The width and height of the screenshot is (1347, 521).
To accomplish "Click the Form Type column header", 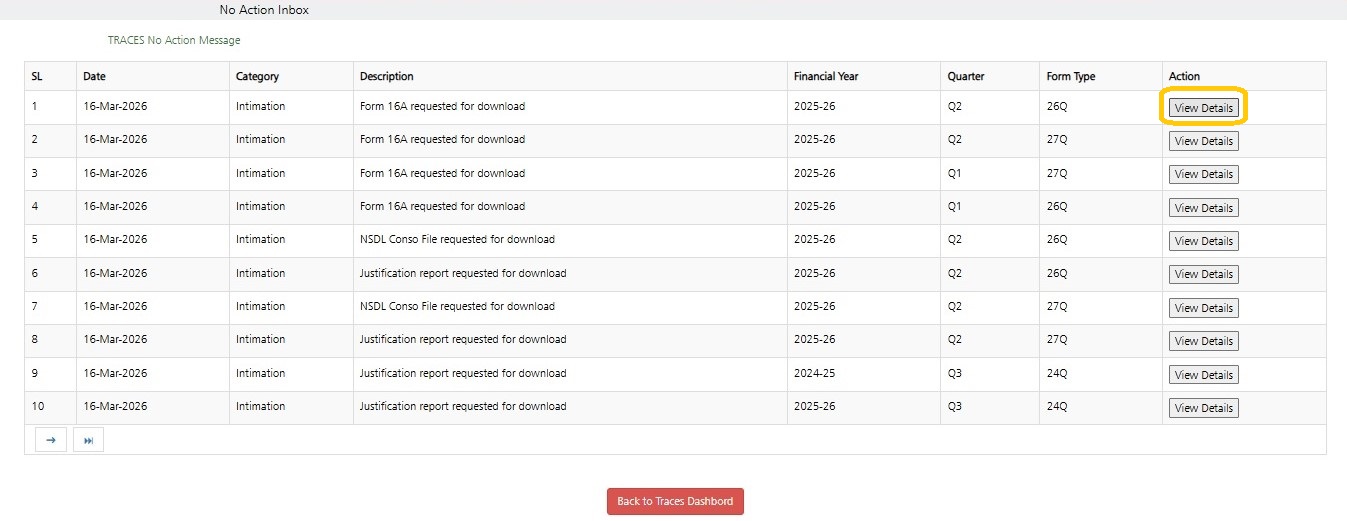I will (x=1070, y=76).
